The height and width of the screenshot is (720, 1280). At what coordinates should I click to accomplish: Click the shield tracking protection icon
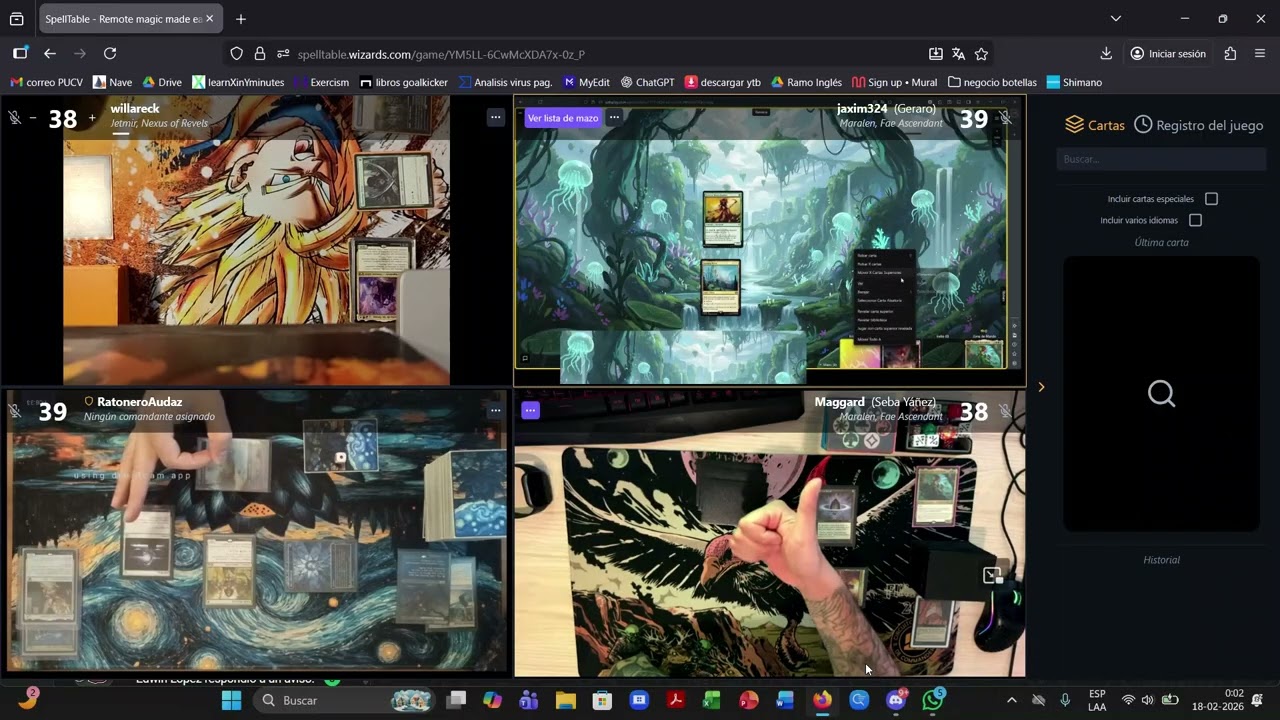coord(237,54)
